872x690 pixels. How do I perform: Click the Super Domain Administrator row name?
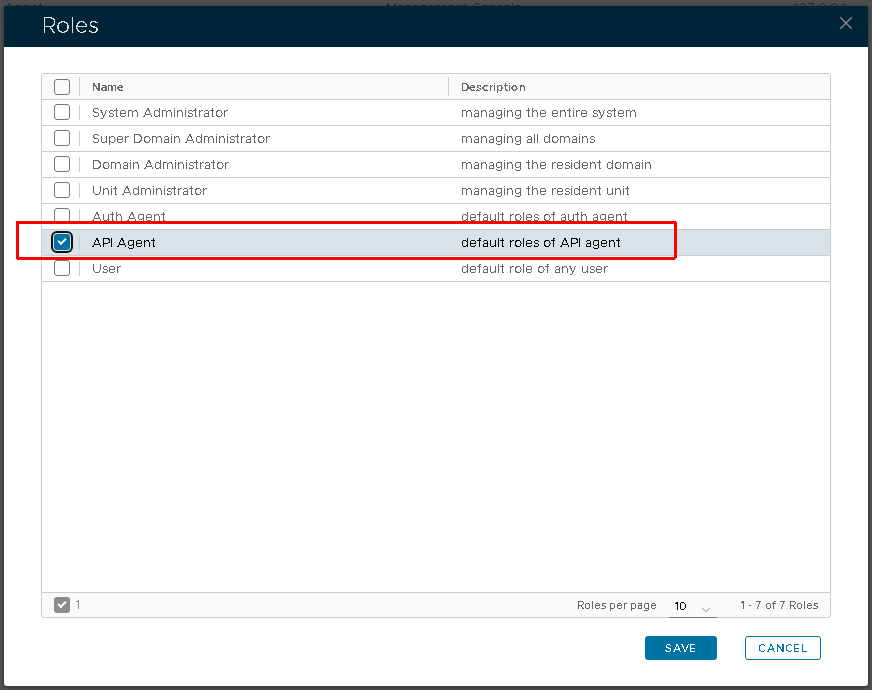181,139
